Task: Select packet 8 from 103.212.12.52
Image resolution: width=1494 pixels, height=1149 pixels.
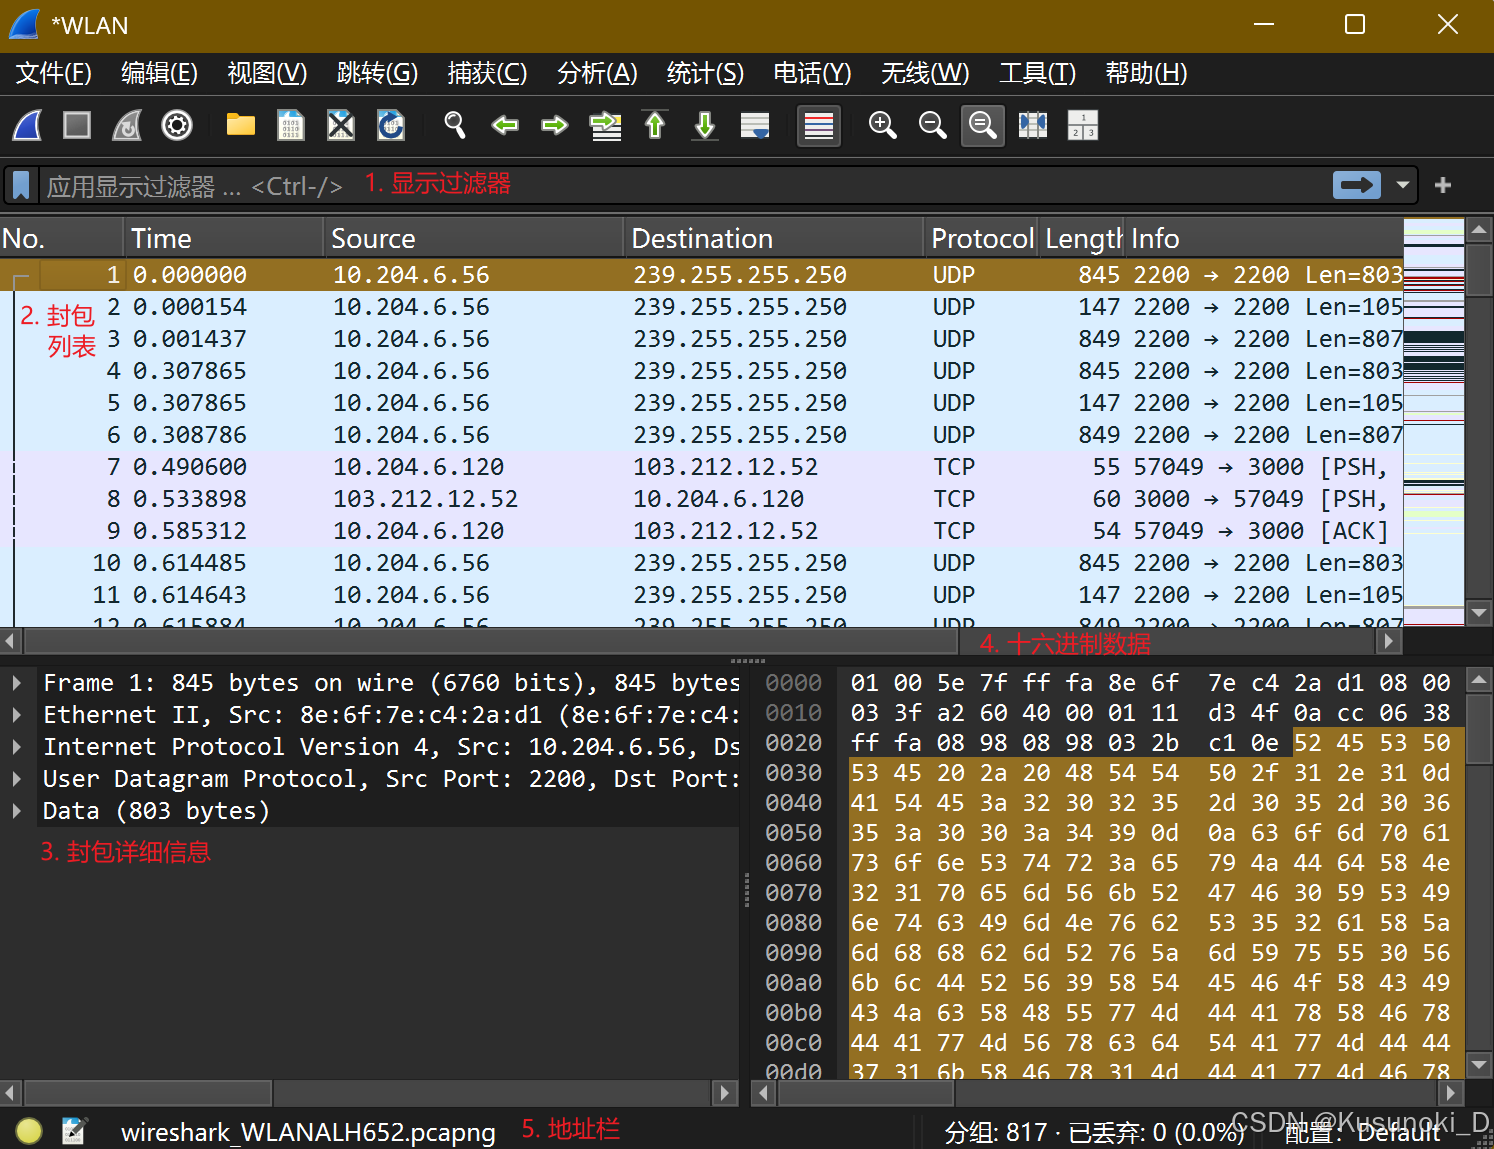Action: click(x=701, y=499)
